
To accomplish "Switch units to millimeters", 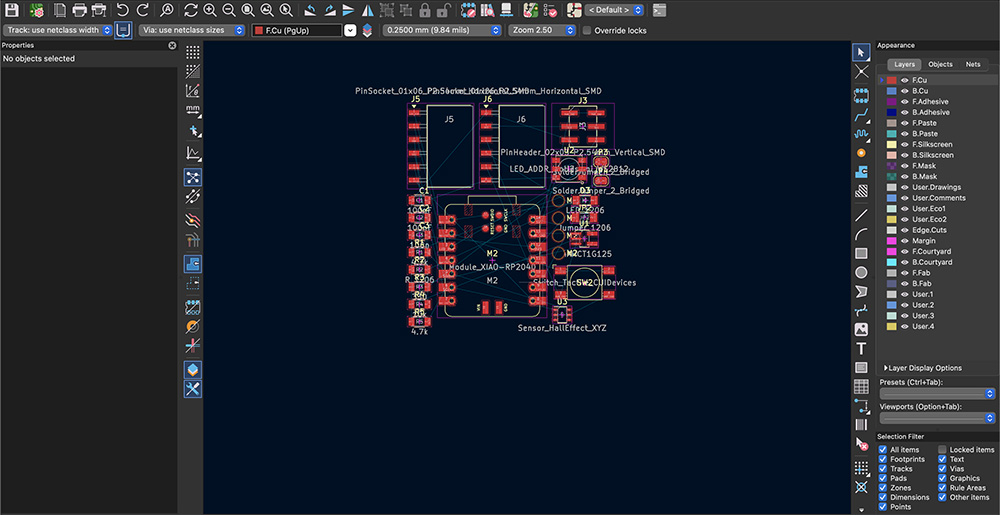I will [x=193, y=110].
